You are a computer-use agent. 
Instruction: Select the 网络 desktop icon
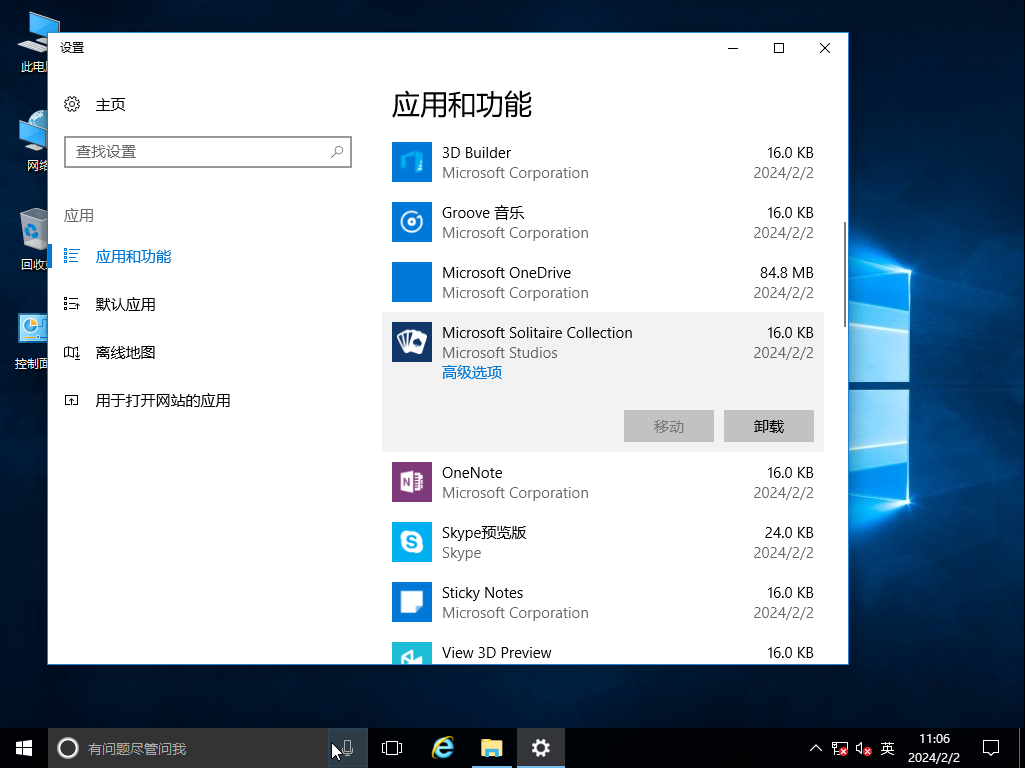pos(34,142)
